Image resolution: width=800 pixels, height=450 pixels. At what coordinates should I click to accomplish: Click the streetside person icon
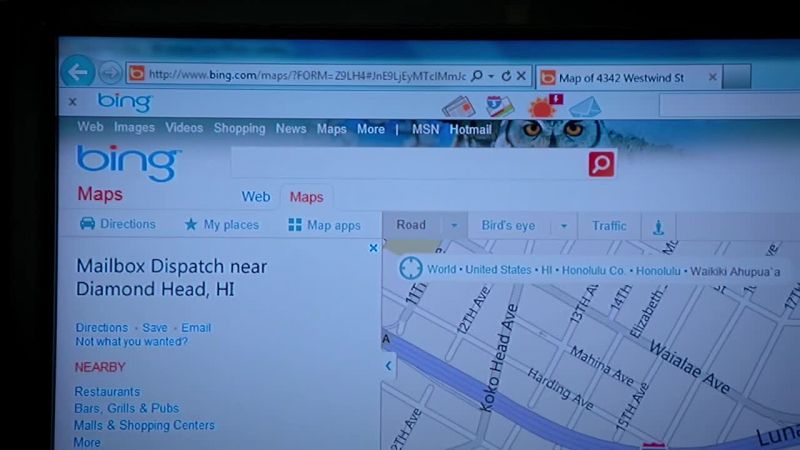[659, 228]
